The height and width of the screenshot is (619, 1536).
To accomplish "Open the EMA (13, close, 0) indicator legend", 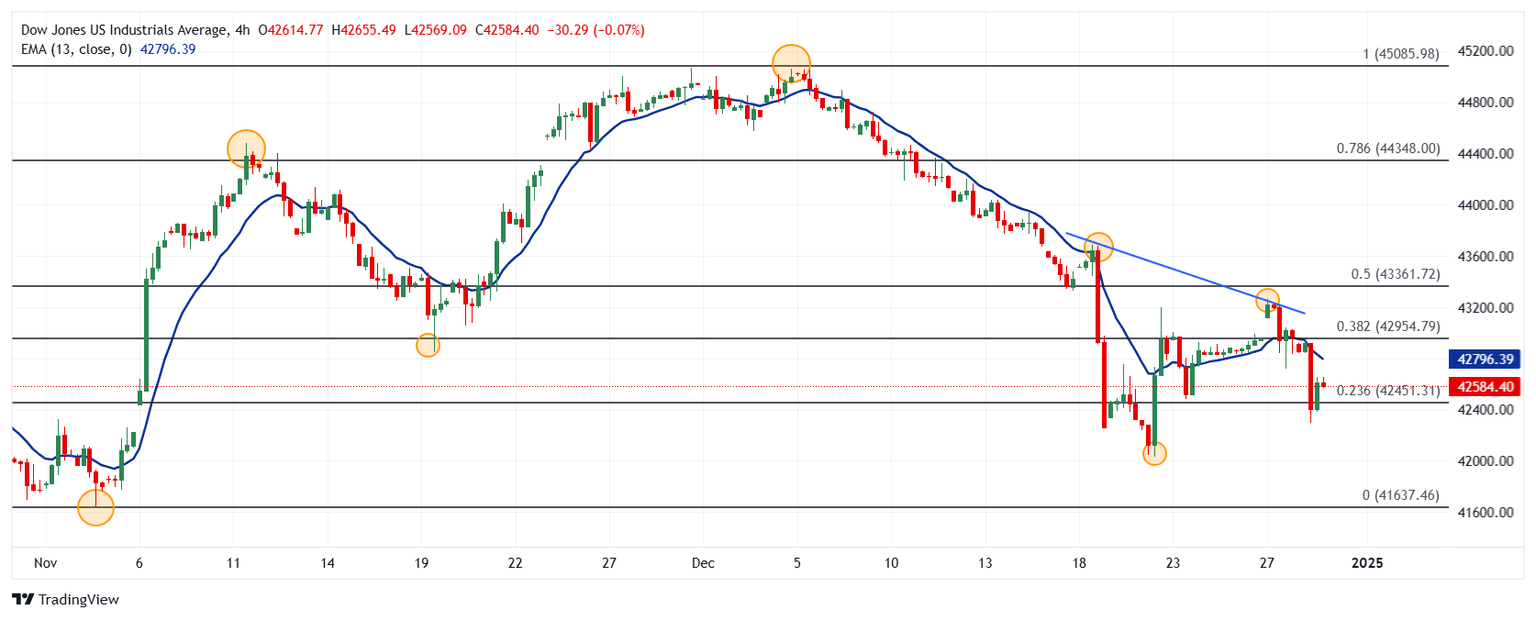I will [x=75, y=48].
